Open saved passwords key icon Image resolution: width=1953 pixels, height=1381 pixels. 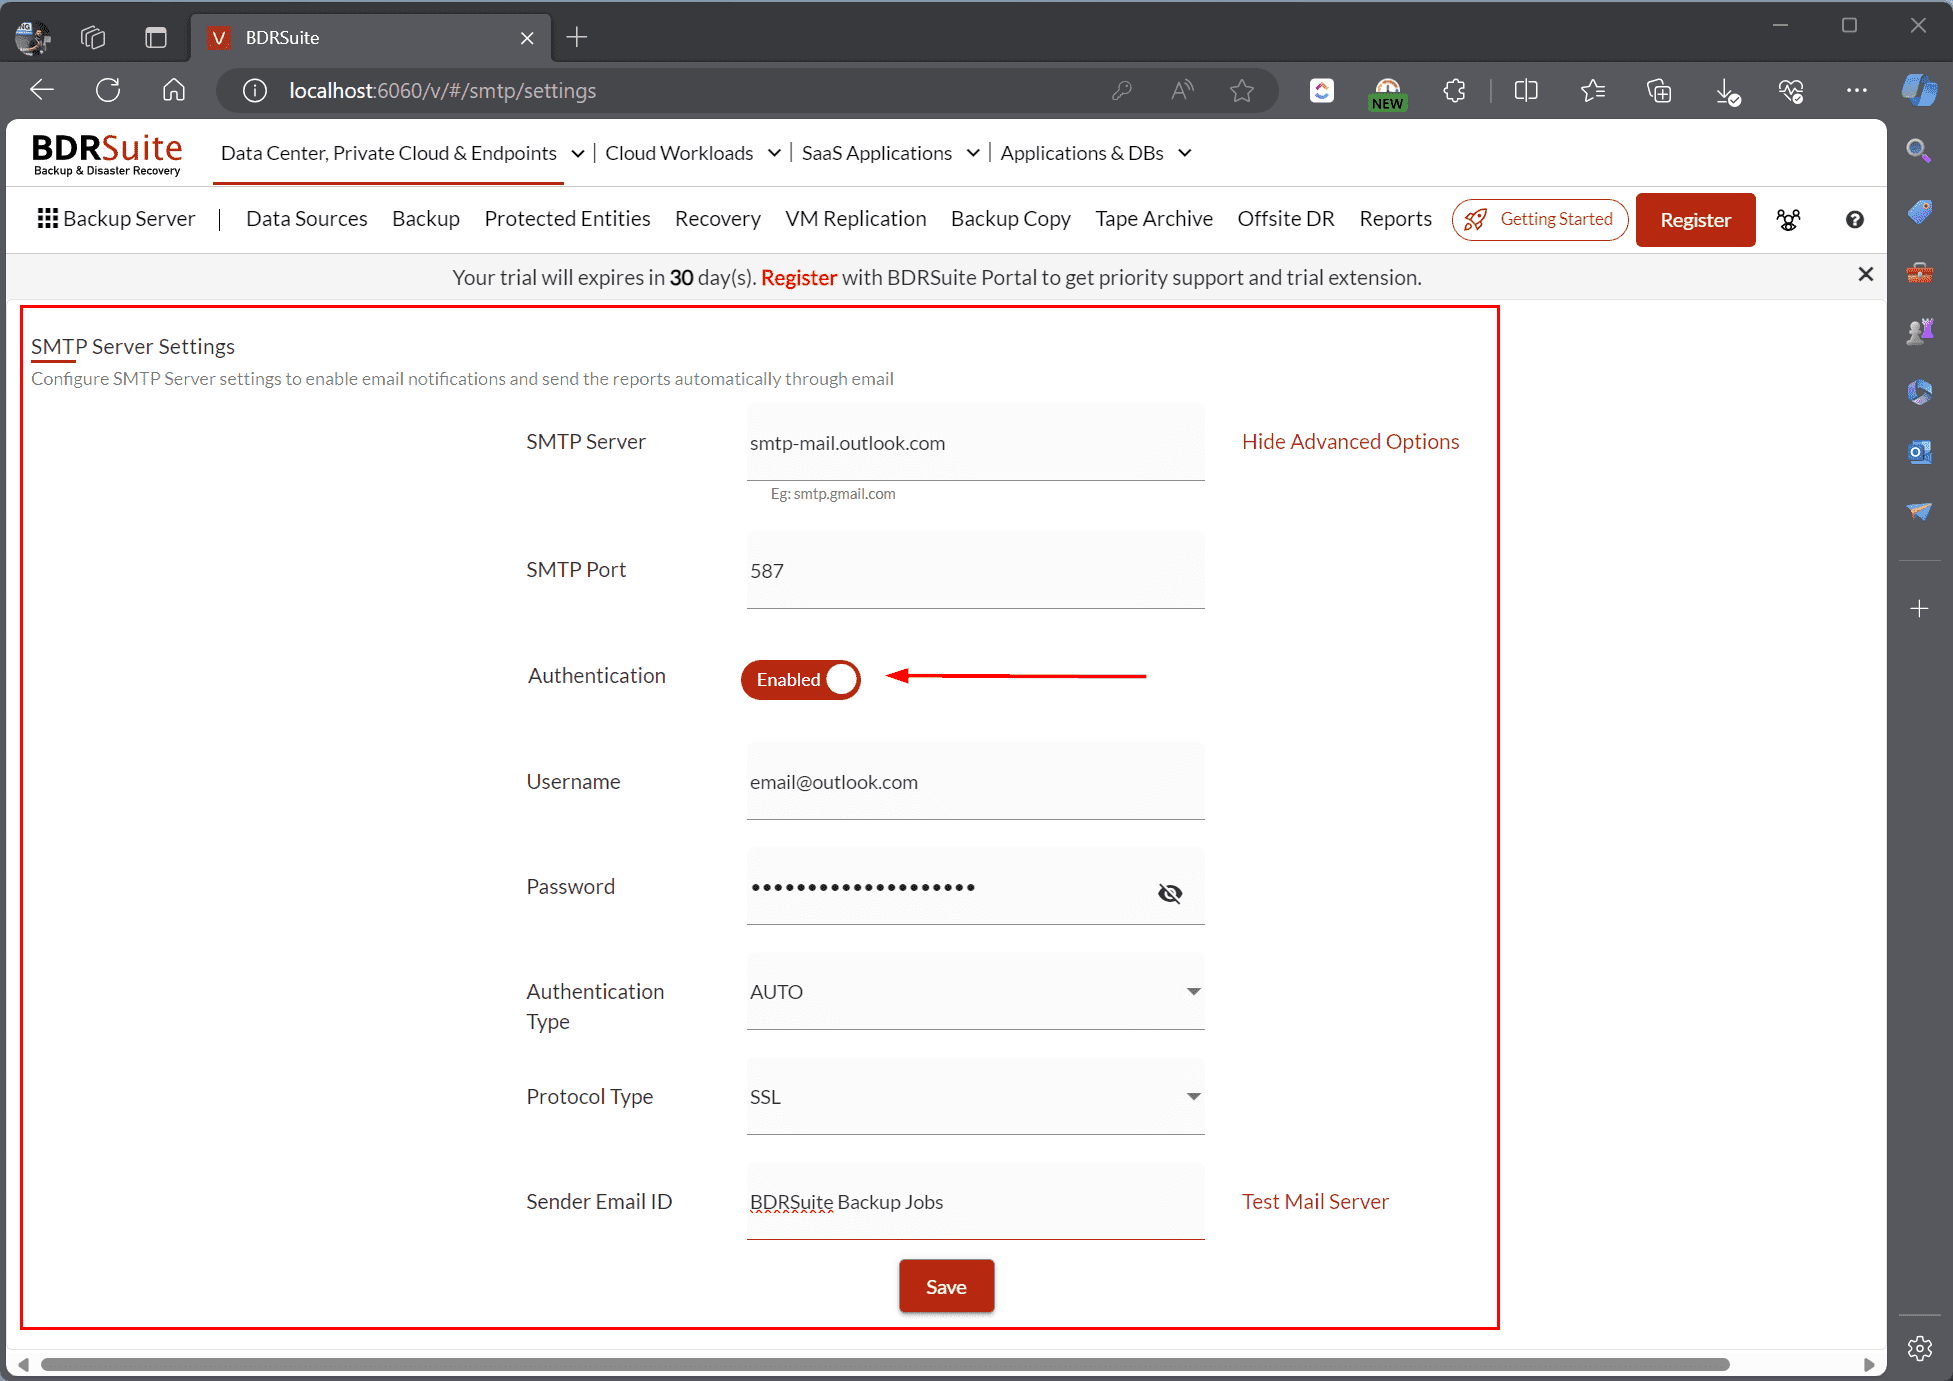click(1121, 91)
